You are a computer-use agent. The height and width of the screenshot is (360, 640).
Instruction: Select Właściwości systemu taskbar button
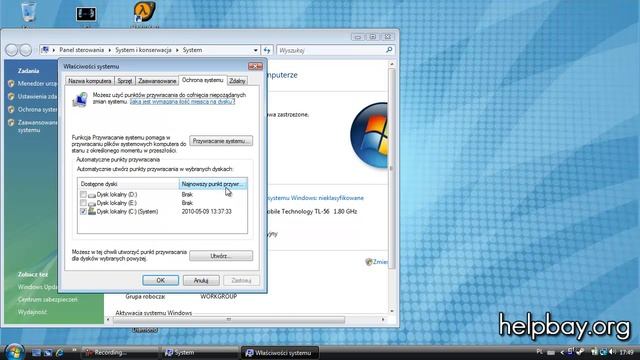[280, 352]
